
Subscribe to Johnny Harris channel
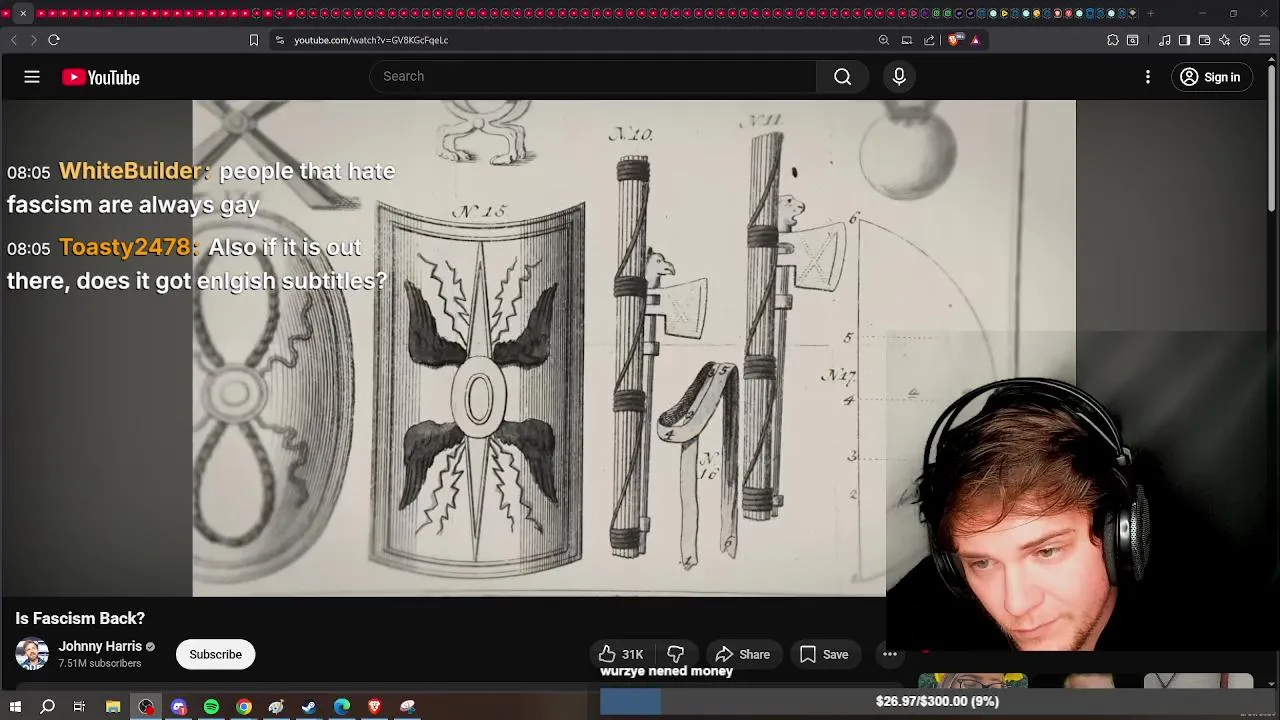[216, 654]
